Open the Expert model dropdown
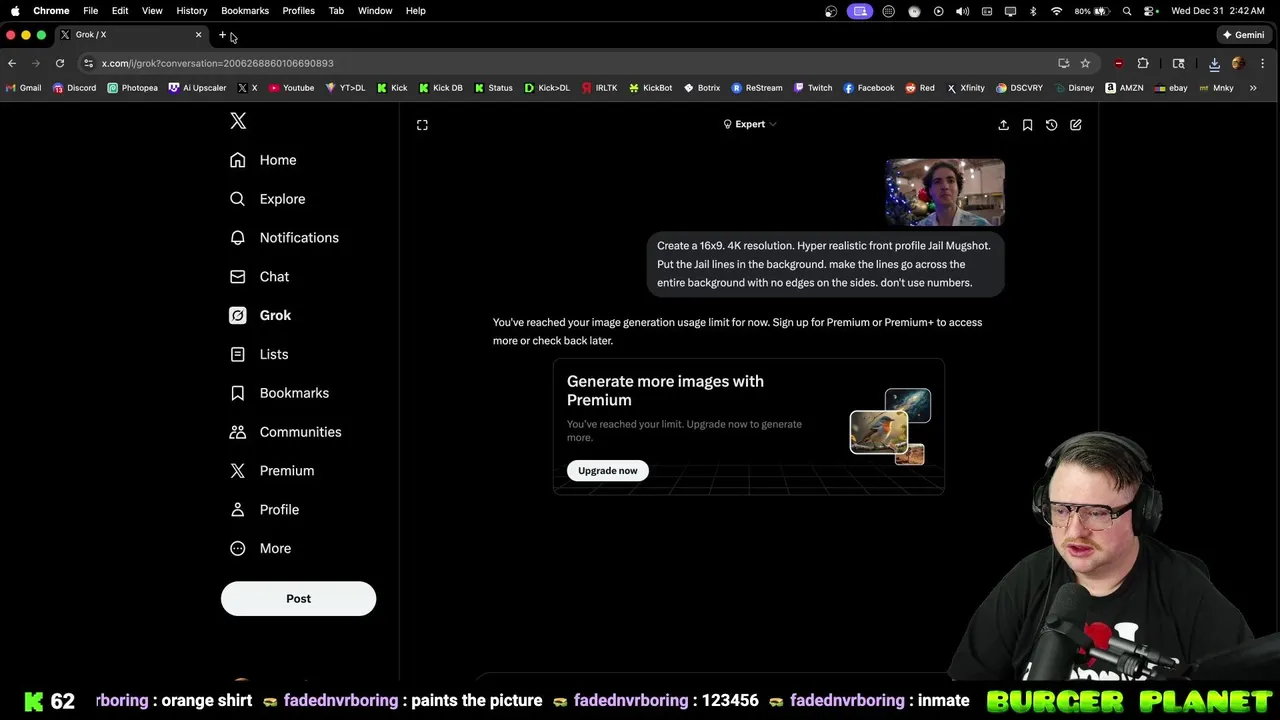 (749, 124)
